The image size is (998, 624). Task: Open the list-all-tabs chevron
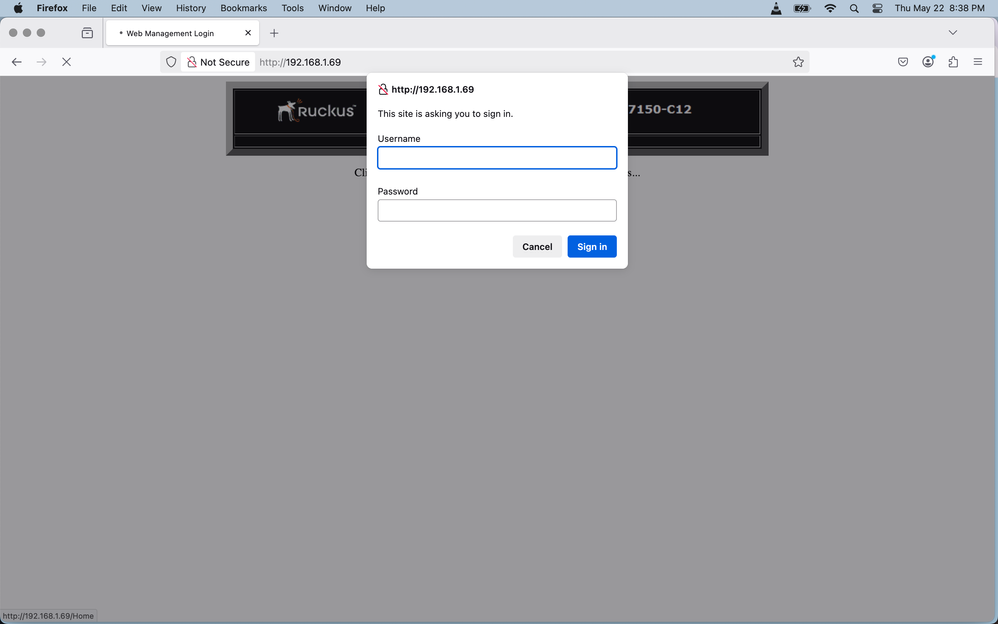(x=953, y=32)
